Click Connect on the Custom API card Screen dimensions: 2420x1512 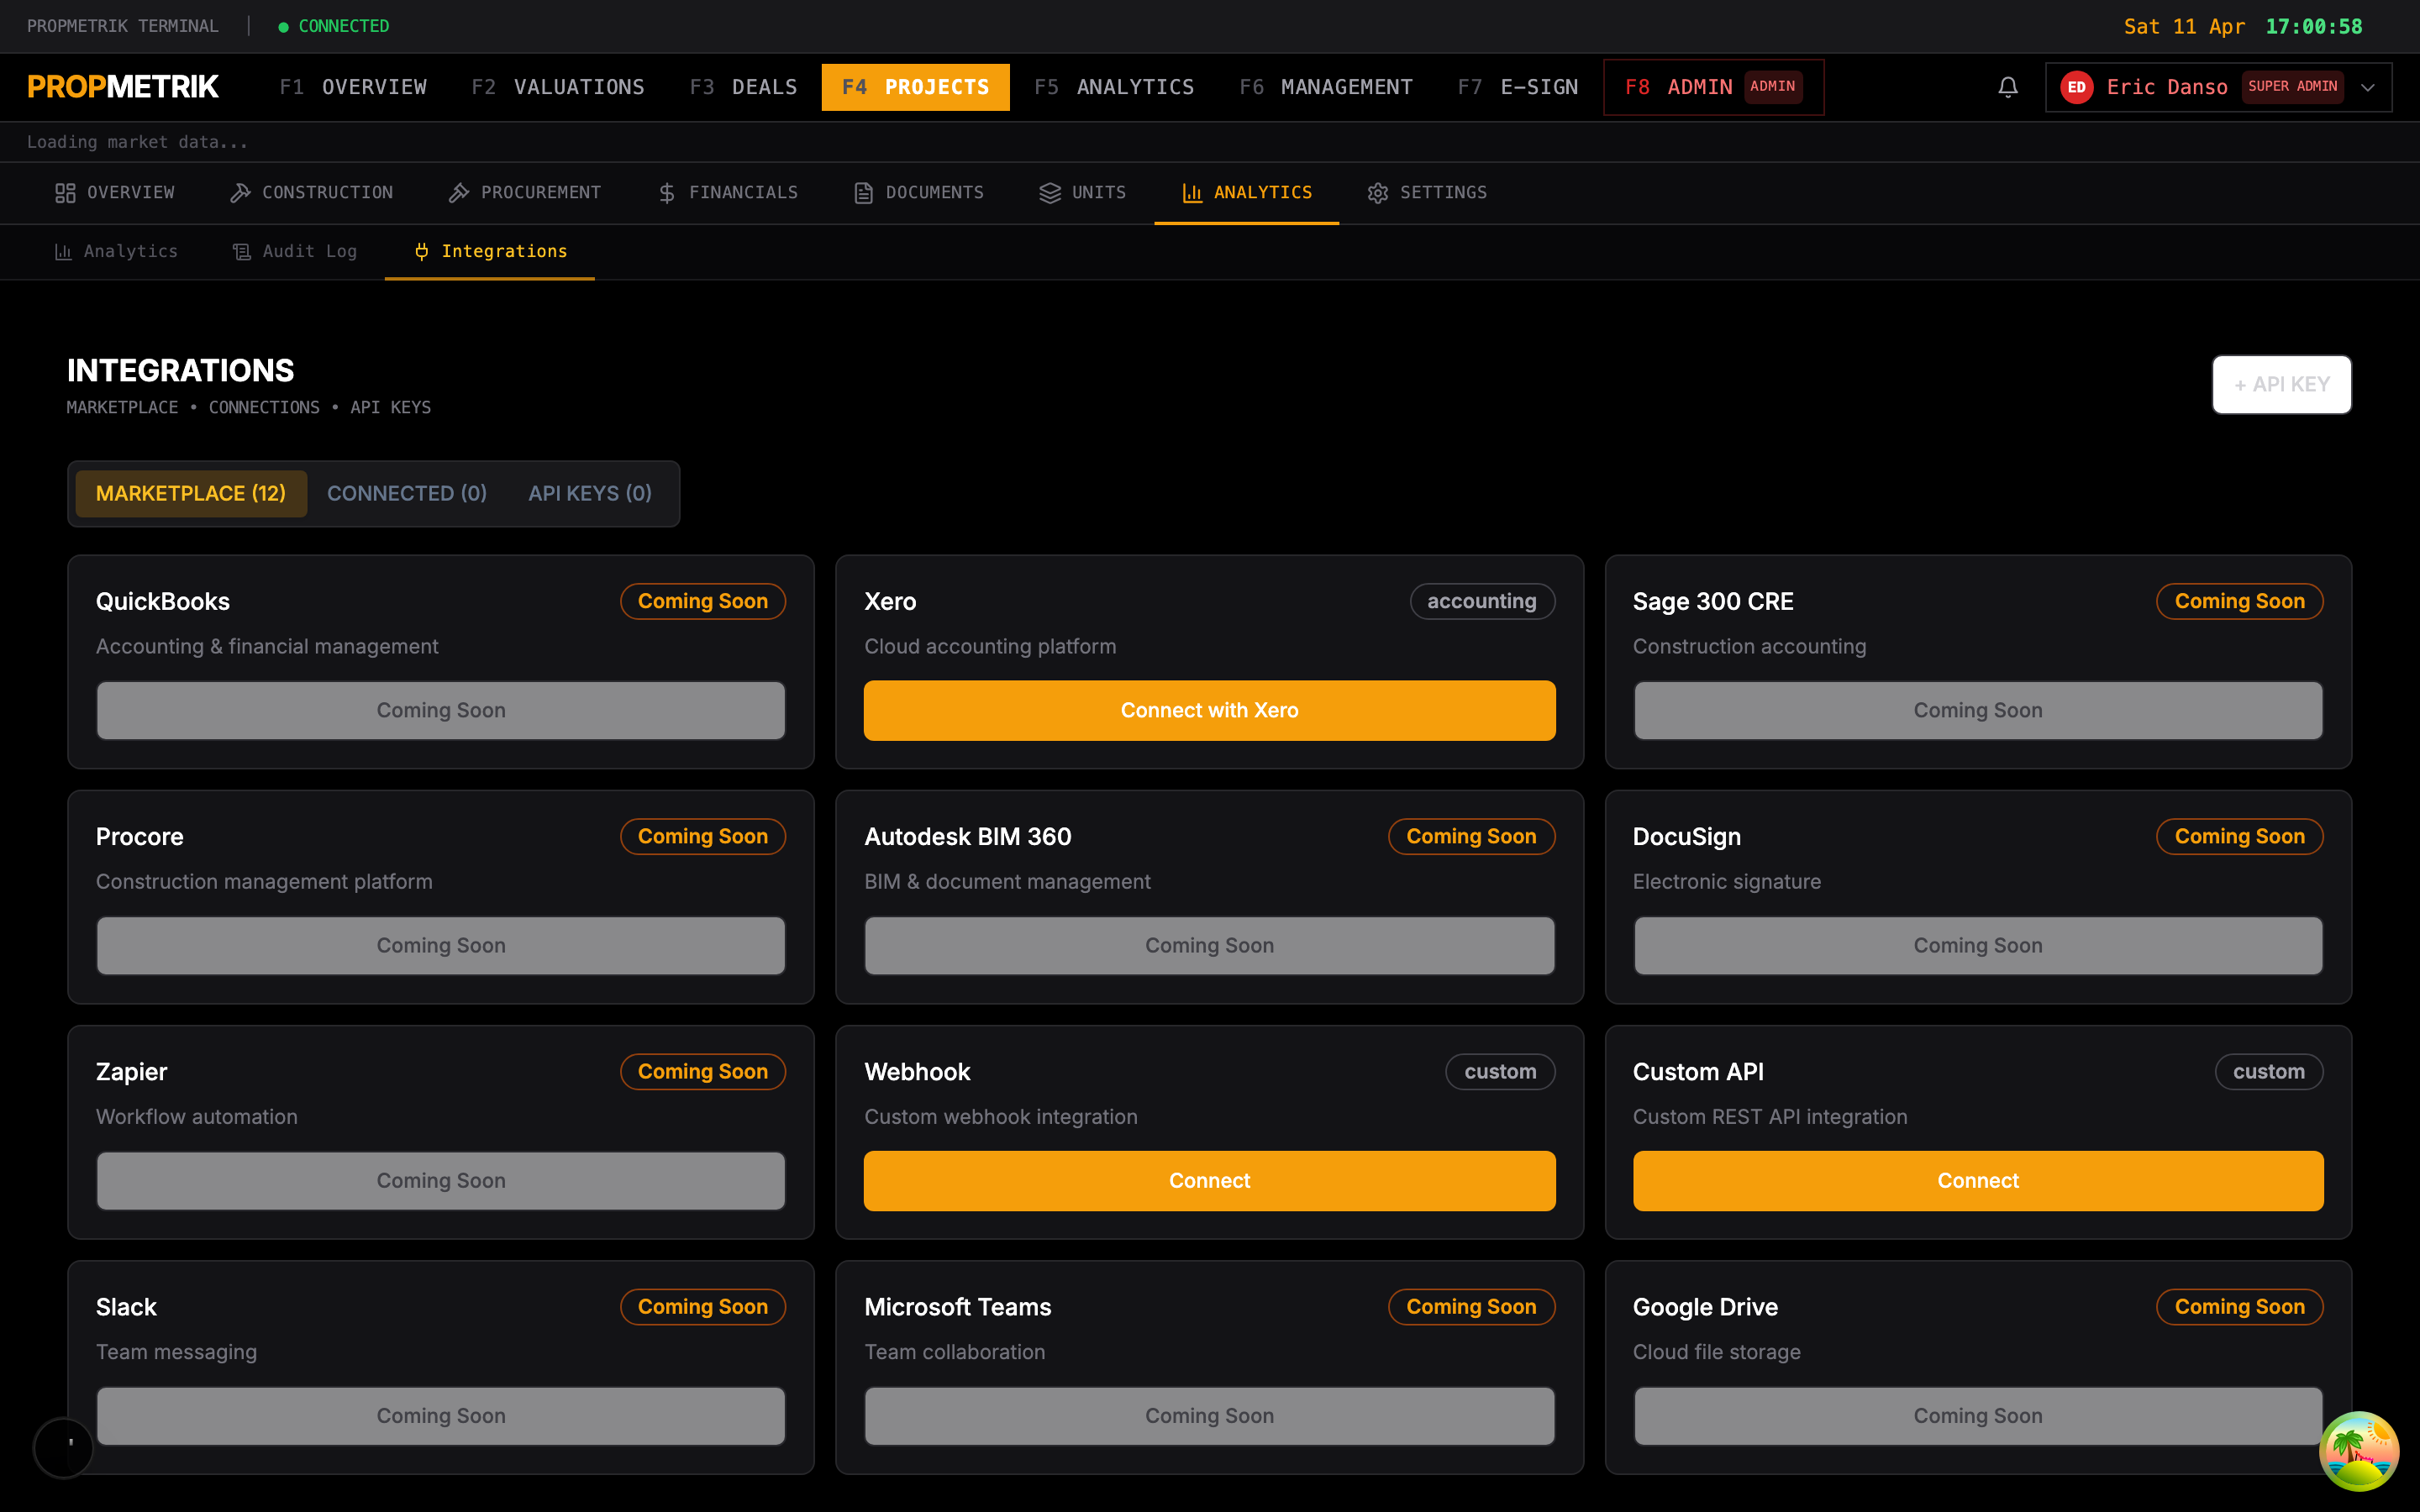point(1977,1180)
